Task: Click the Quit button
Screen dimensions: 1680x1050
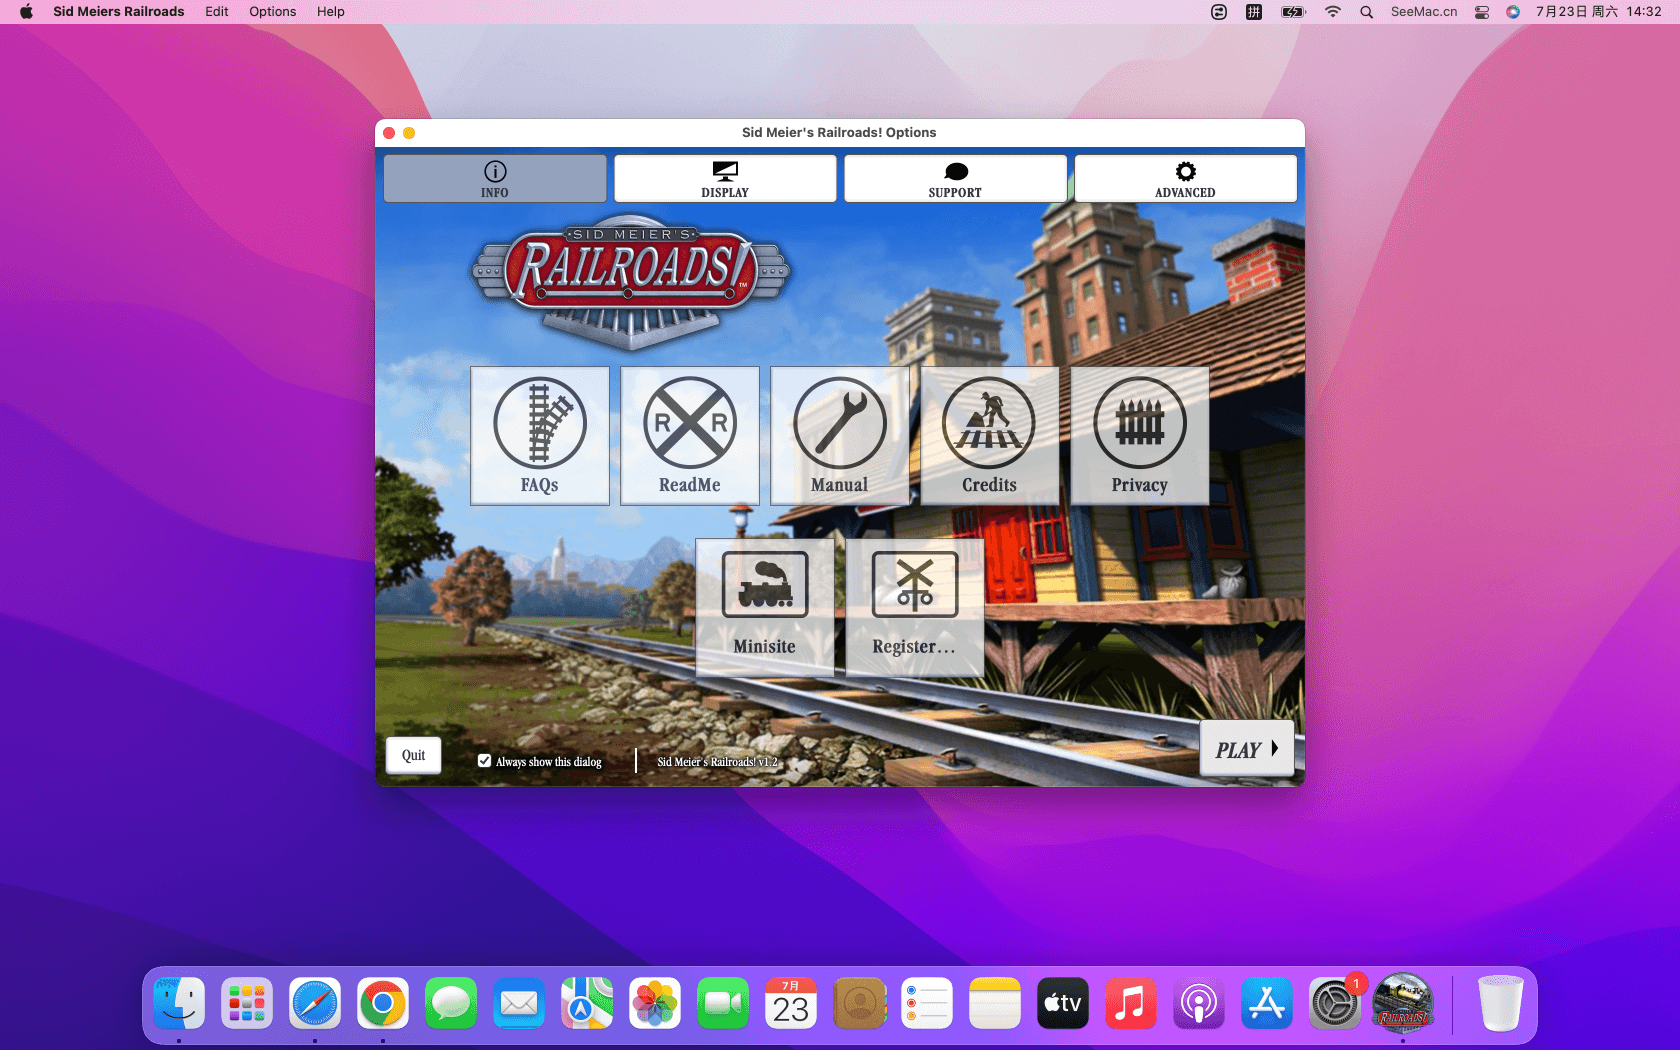Action: (x=414, y=755)
